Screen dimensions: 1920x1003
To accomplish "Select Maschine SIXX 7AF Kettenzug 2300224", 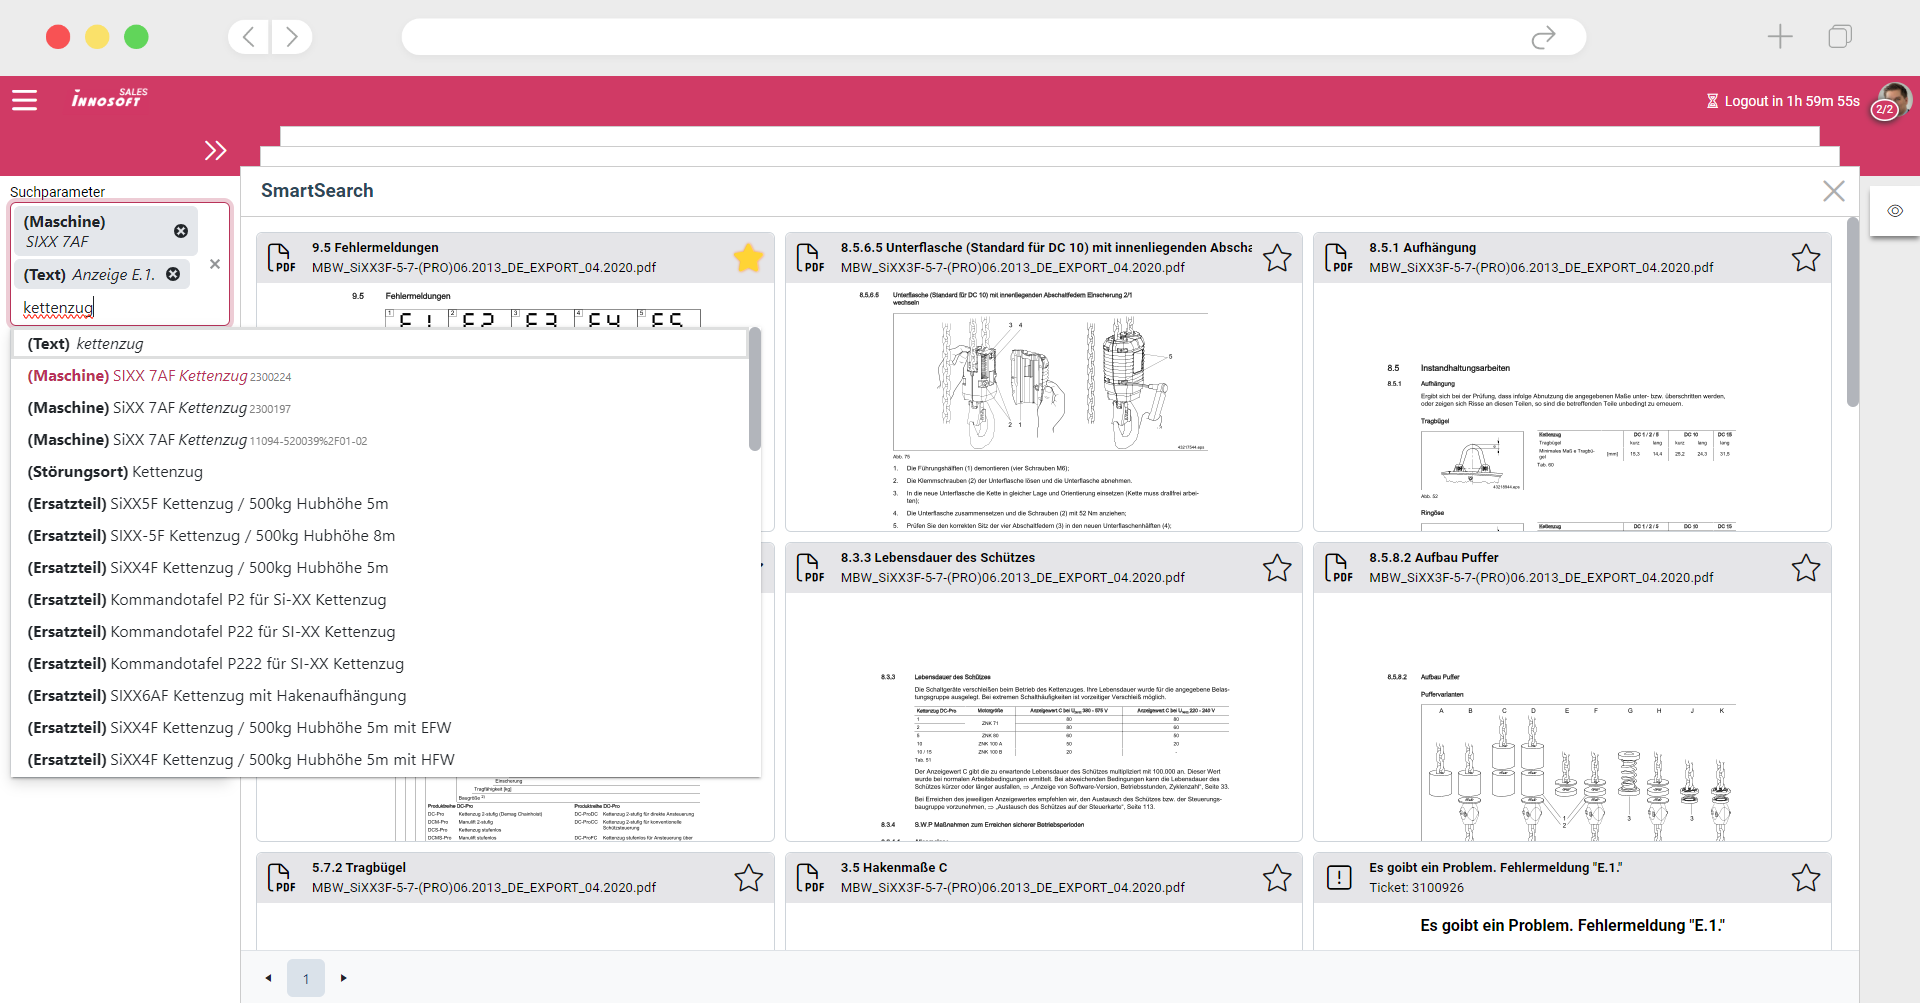I will tap(380, 376).
